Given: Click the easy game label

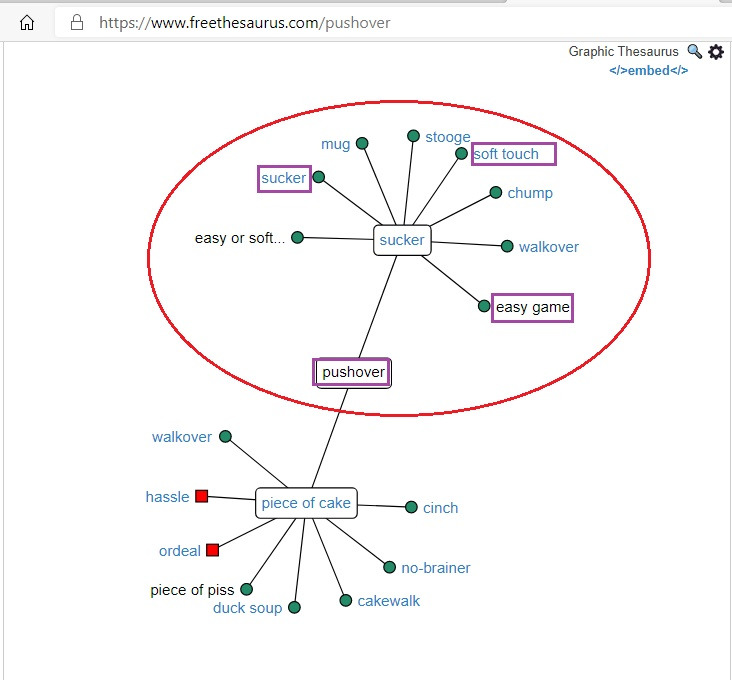Looking at the screenshot, I should pyautogui.click(x=533, y=308).
